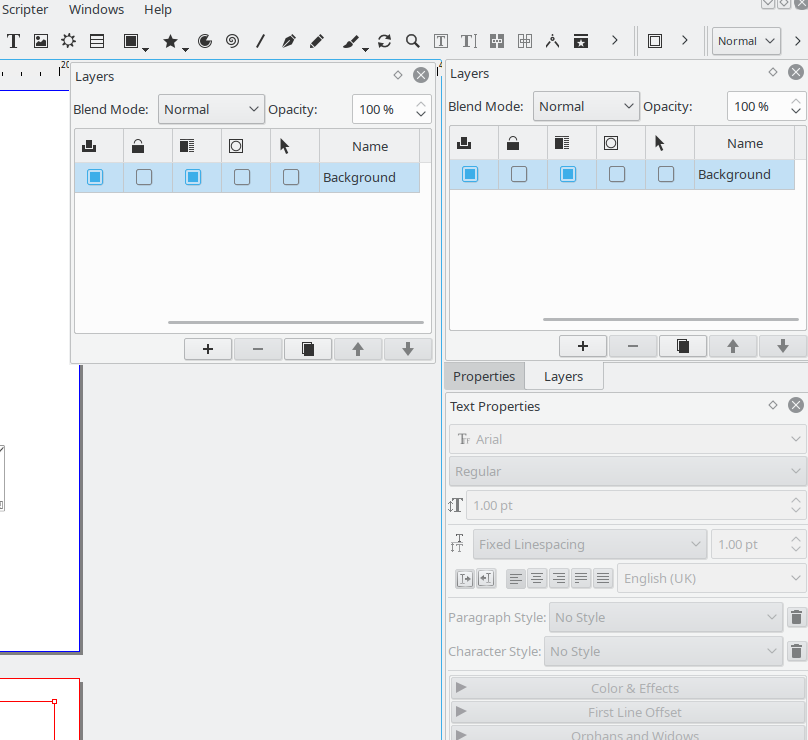Click Opacity field in docked Layers panel
808x740 pixels.
point(755,106)
